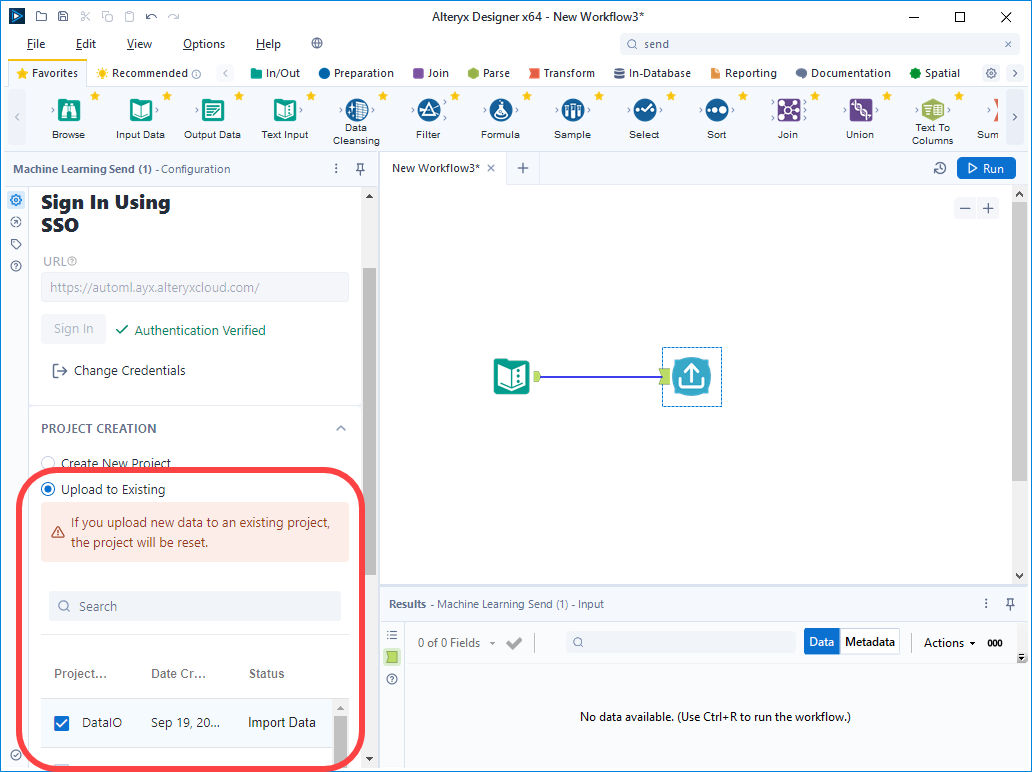
Task: Select the Machine Learning Send node on canvas
Action: click(x=691, y=376)
